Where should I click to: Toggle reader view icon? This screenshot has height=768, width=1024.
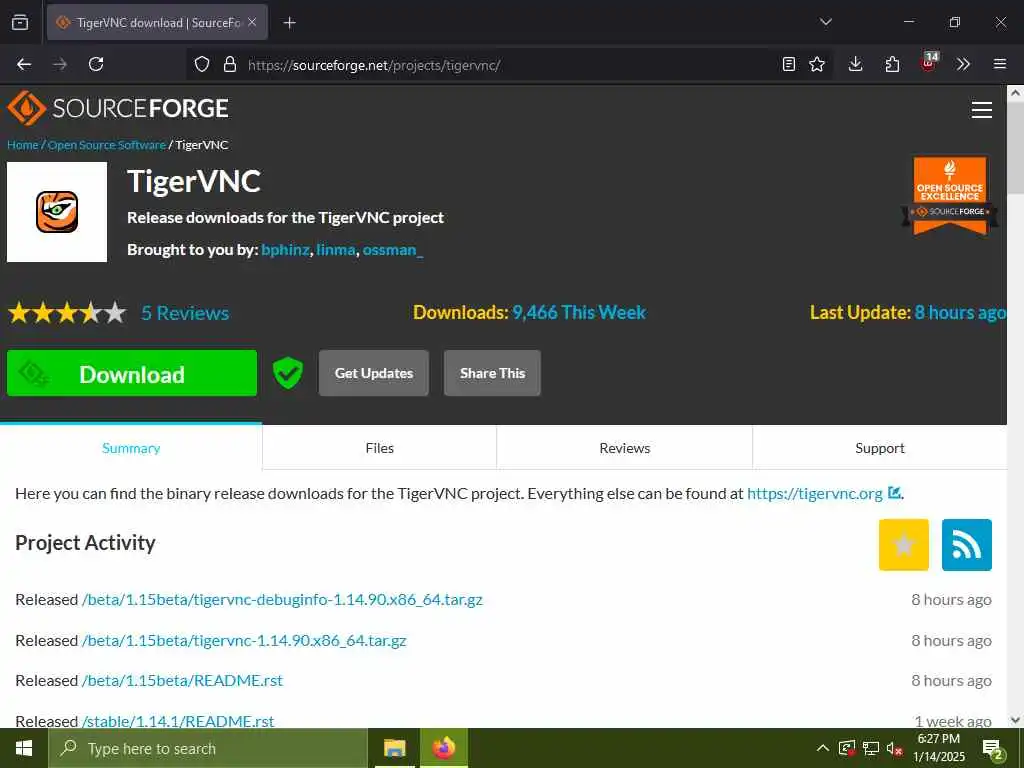pyautogui.click(x=789, y=64)
